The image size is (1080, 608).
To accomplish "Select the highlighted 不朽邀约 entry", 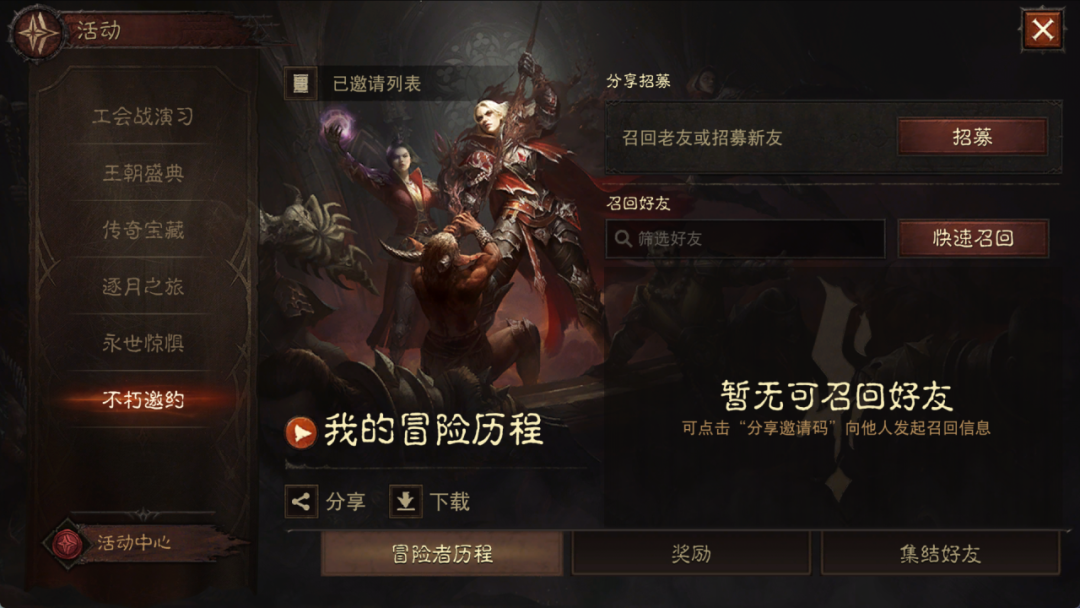I will (143, 399).
